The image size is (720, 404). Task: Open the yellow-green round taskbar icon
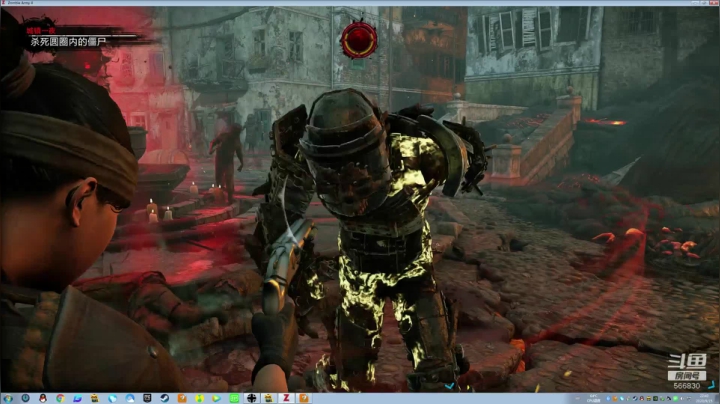(x=199, y=398)
